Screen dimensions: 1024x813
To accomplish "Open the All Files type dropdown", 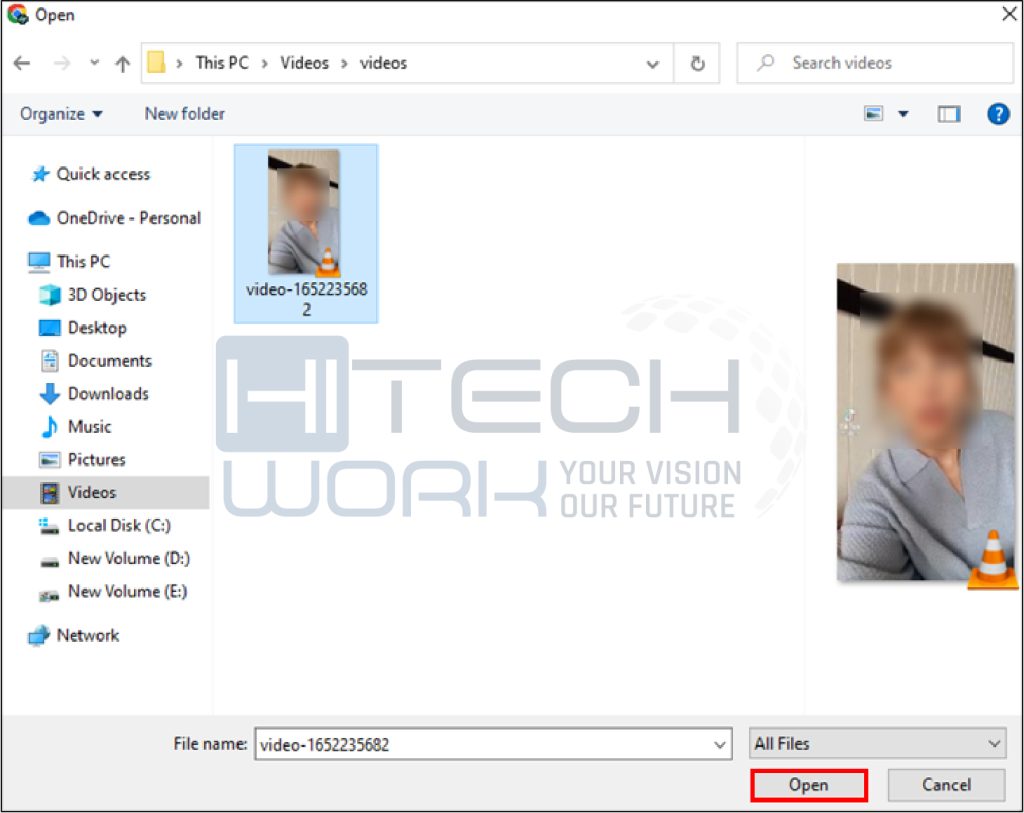I will click(877, 743).
